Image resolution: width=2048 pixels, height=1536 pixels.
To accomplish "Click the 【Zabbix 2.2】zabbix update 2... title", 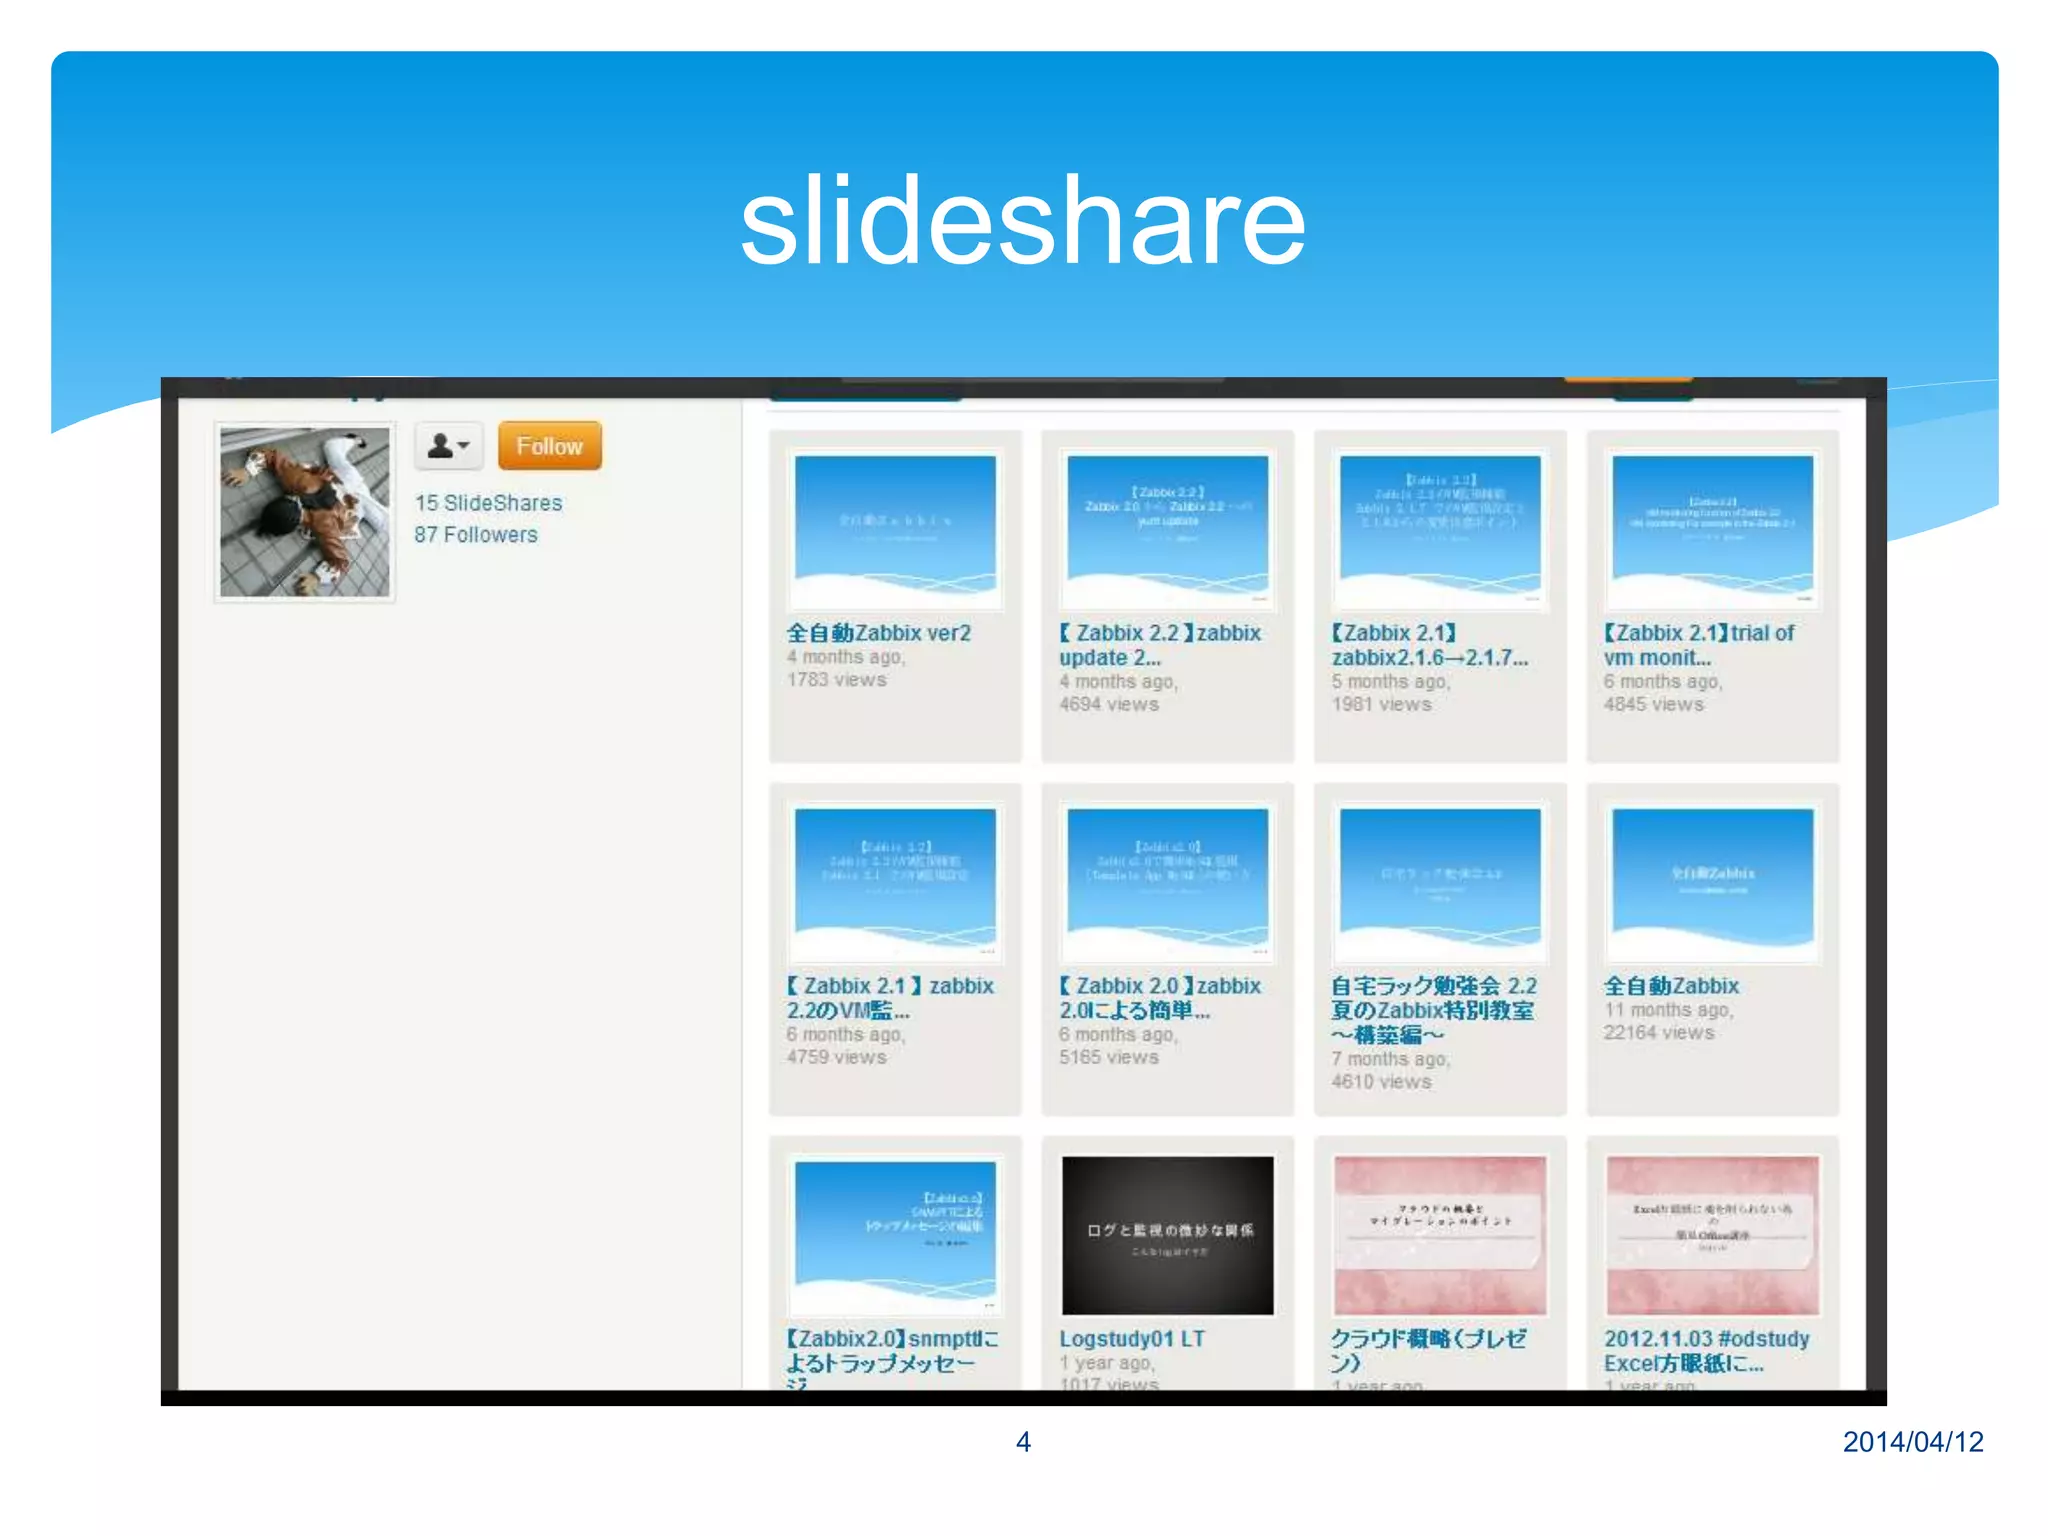I will pyautogui.click(x=1160, y=645).
